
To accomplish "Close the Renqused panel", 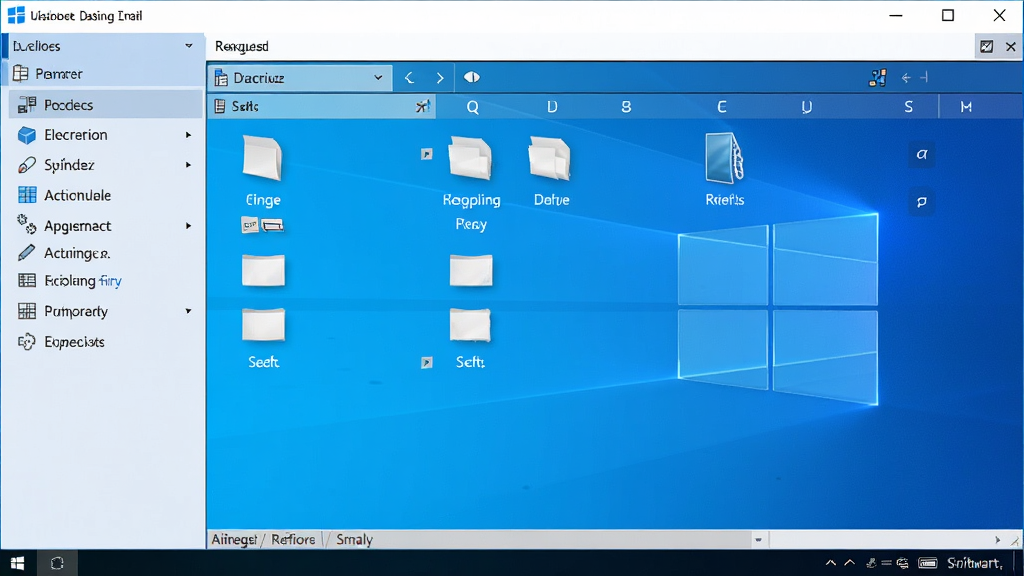I will click(x=1010, y=46).
